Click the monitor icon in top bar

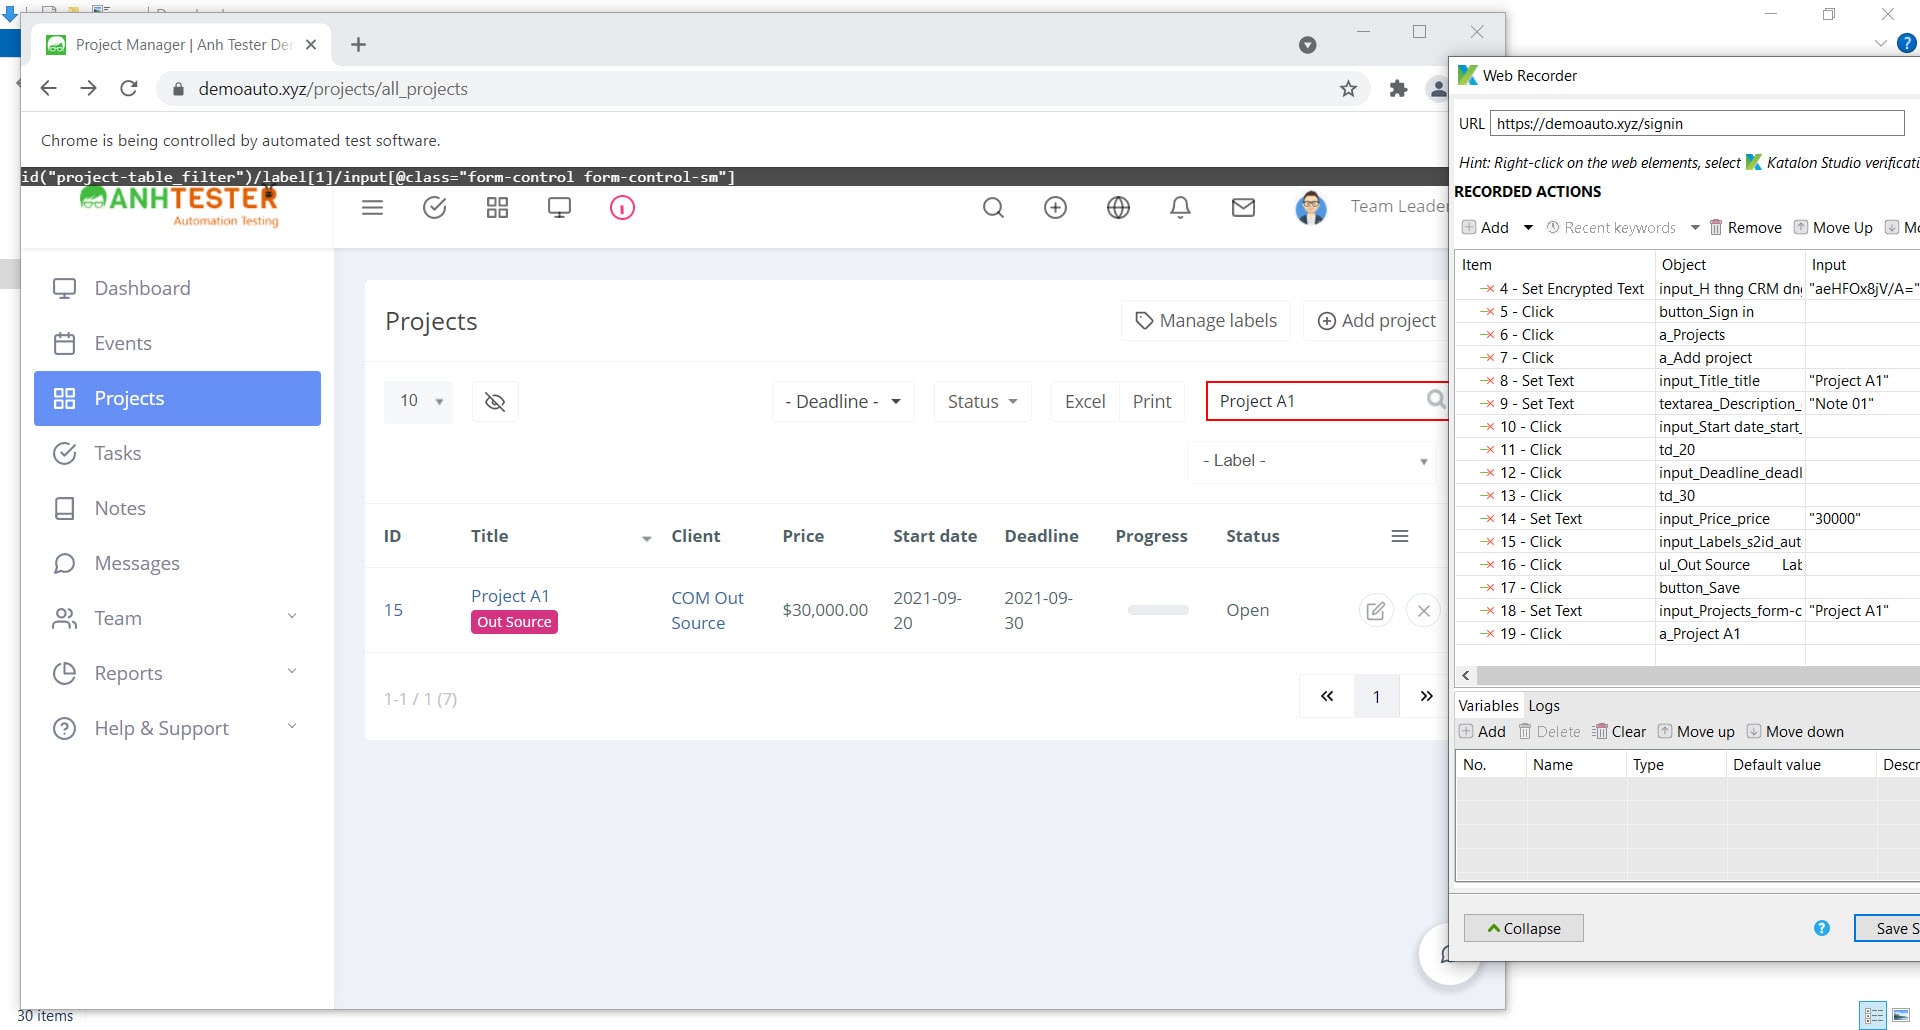click(559, 208)
